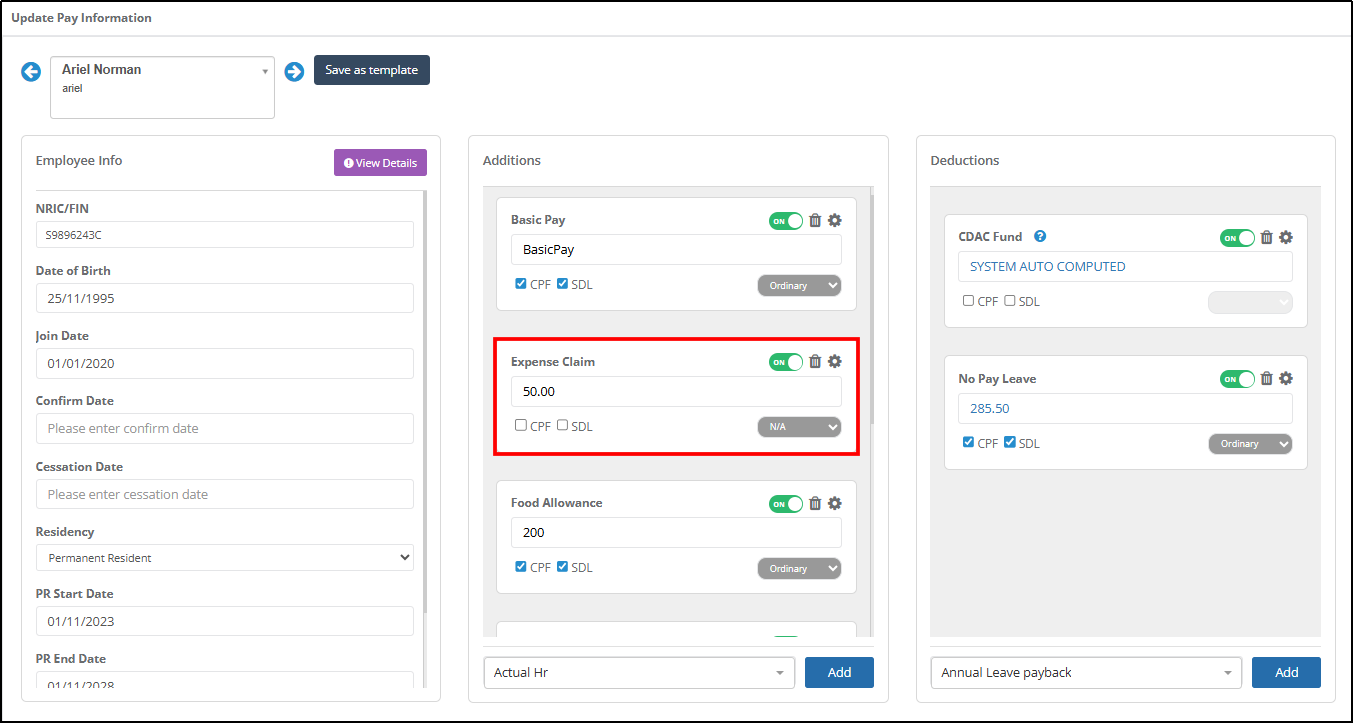Click the Date of Birth field
This screenshot has height=724, width=1354.
(x=225, y=298)
